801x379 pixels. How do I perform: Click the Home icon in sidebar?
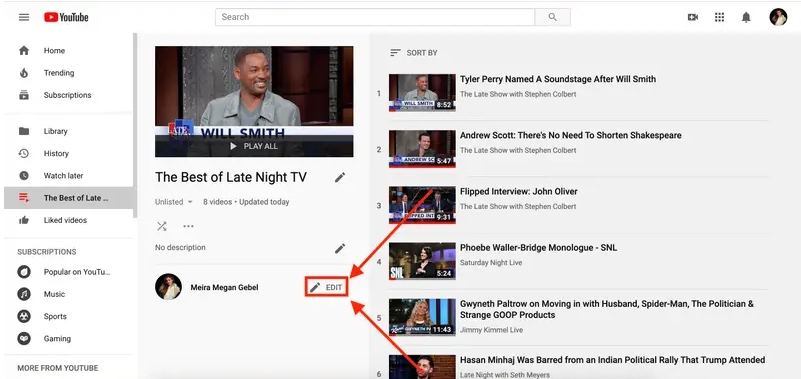(24, 51)
